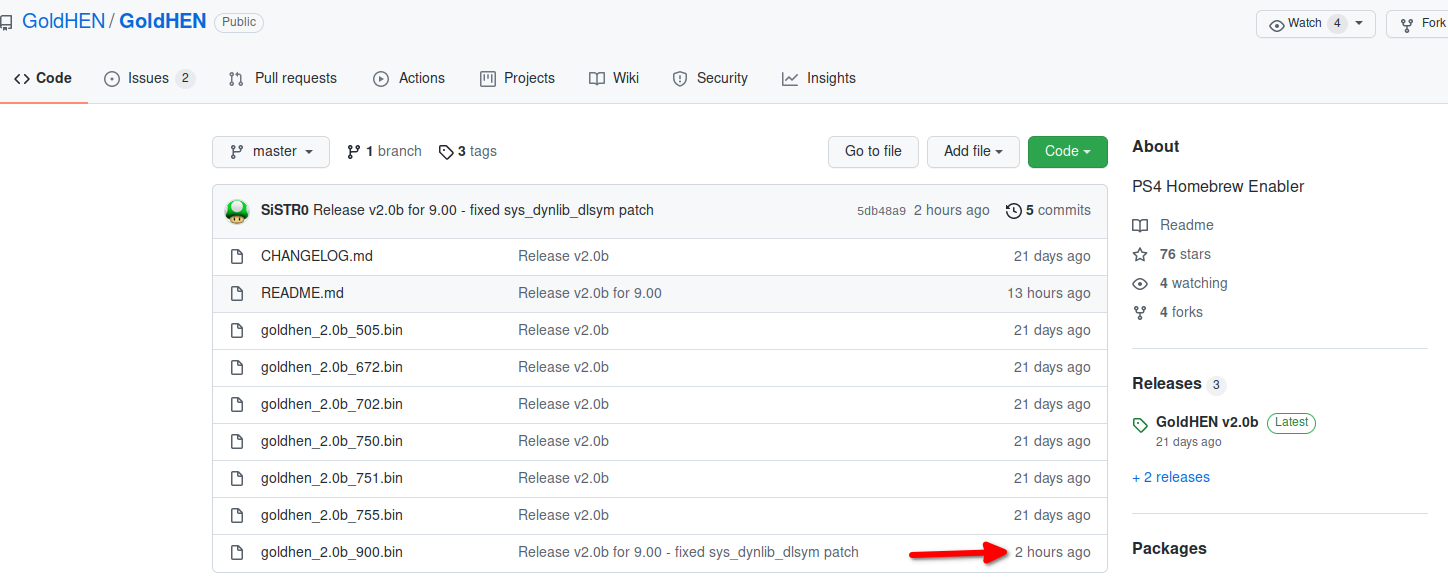Open the green Code dropdown

click(x=1067, y=152)
